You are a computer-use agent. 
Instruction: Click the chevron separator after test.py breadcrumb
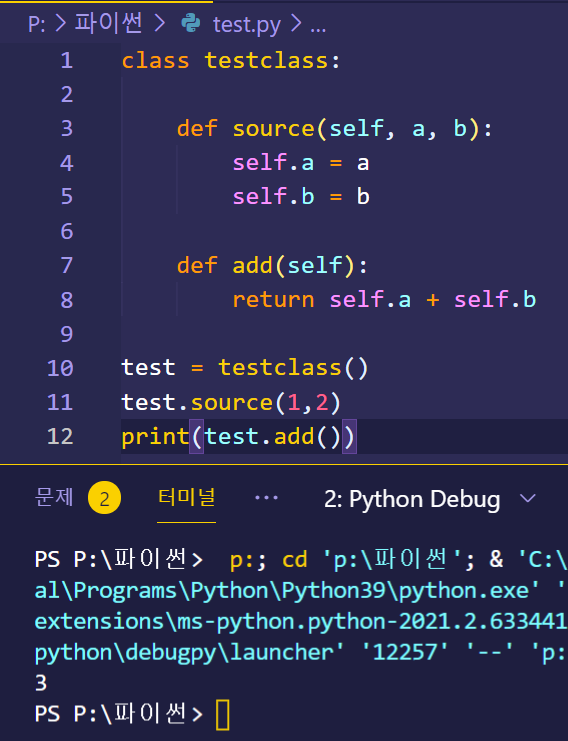[x=296, y=23]
